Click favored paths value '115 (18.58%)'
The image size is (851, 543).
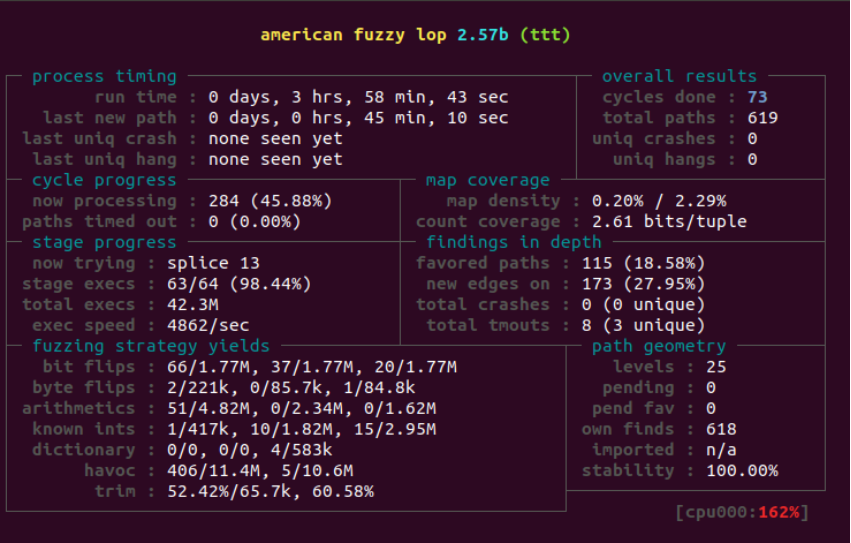pyautogui.click(x=643, y=263)
